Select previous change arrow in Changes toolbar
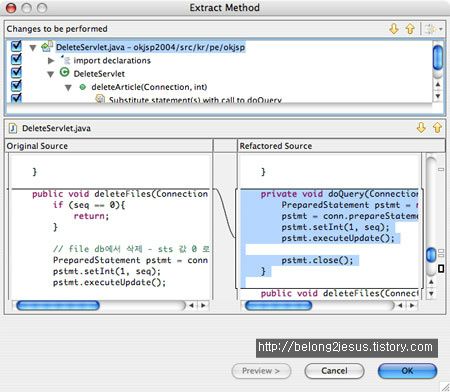The width and height of the screenshot is (450, 392). click(410, 29)
